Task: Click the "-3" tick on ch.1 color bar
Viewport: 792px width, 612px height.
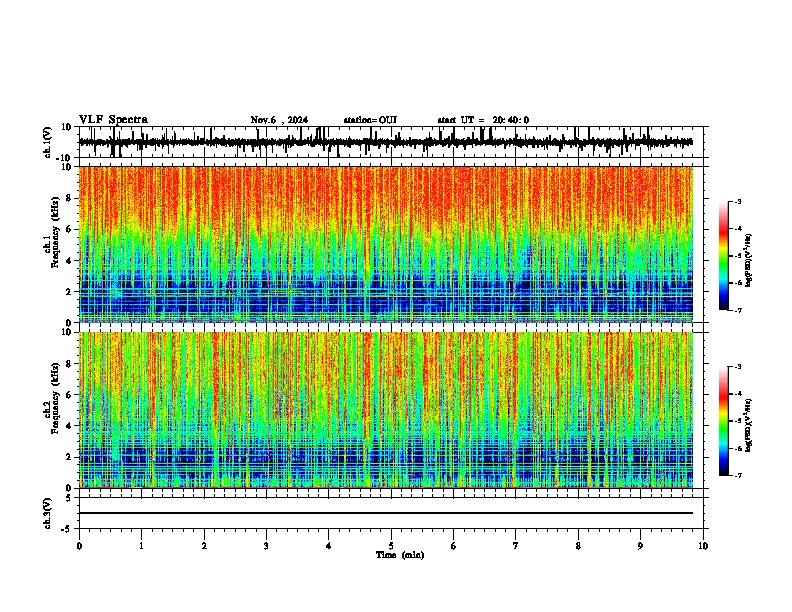Action: click(737, 201)
